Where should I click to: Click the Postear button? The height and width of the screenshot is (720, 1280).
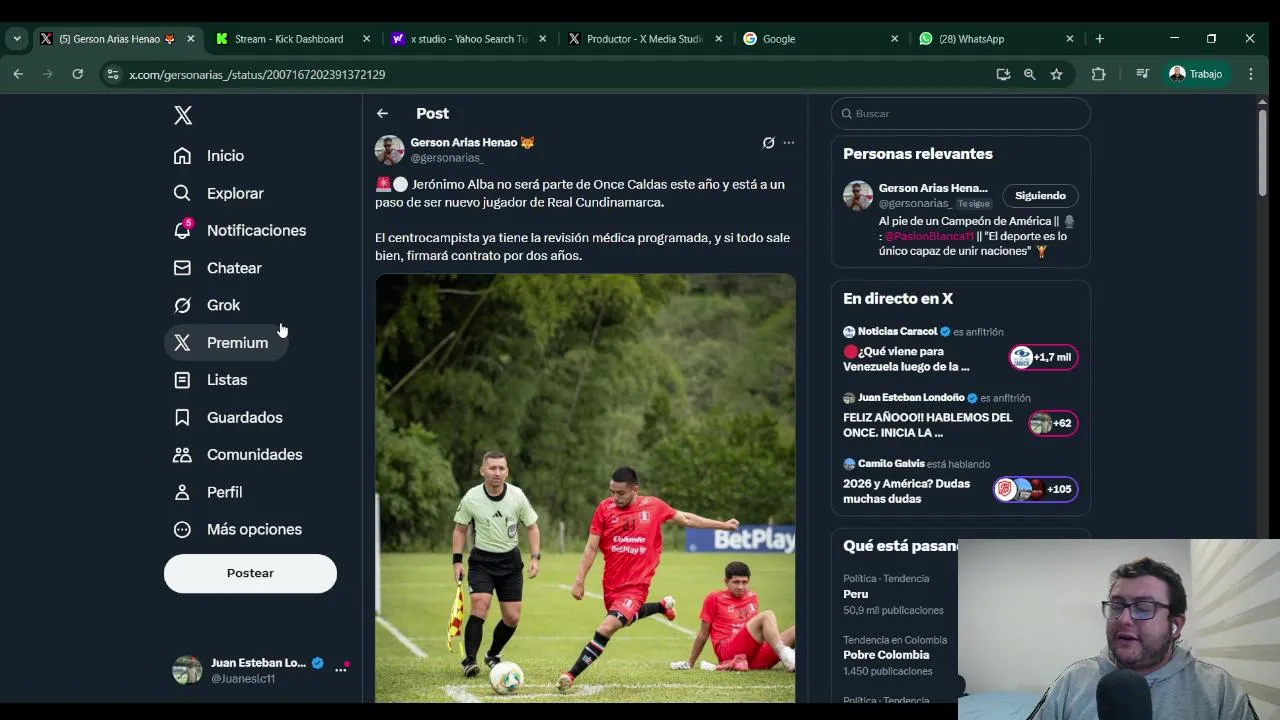coord(250,573)
